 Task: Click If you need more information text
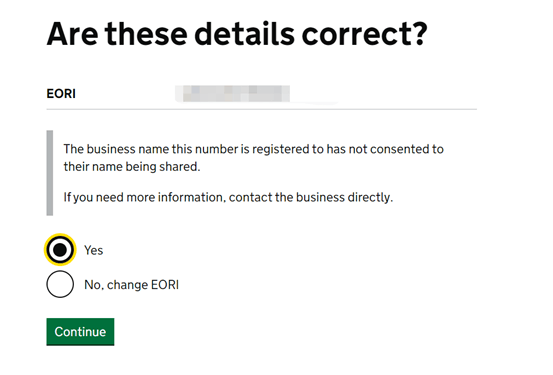(x=145, y=197)
